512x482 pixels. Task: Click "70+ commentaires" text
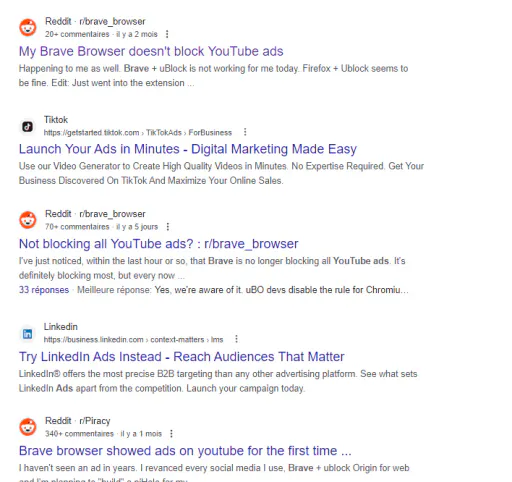point(77,227)
